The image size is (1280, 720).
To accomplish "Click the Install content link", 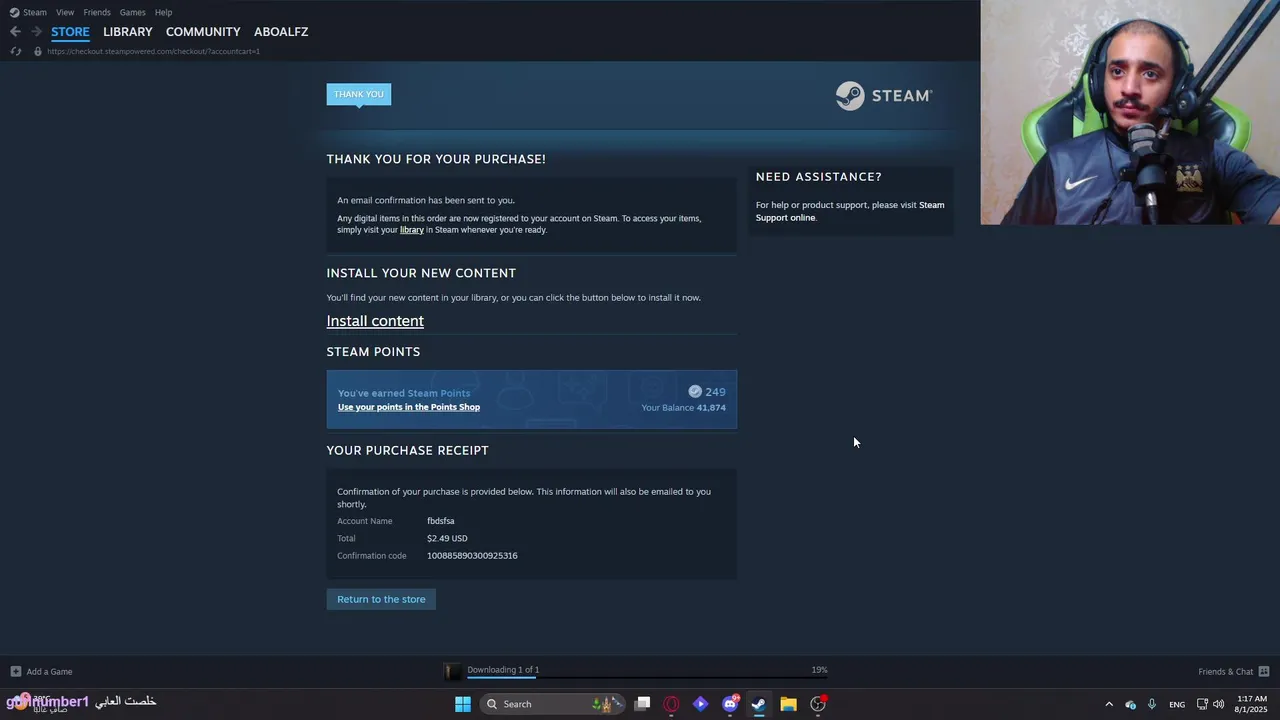I will (x=375, y=321).
